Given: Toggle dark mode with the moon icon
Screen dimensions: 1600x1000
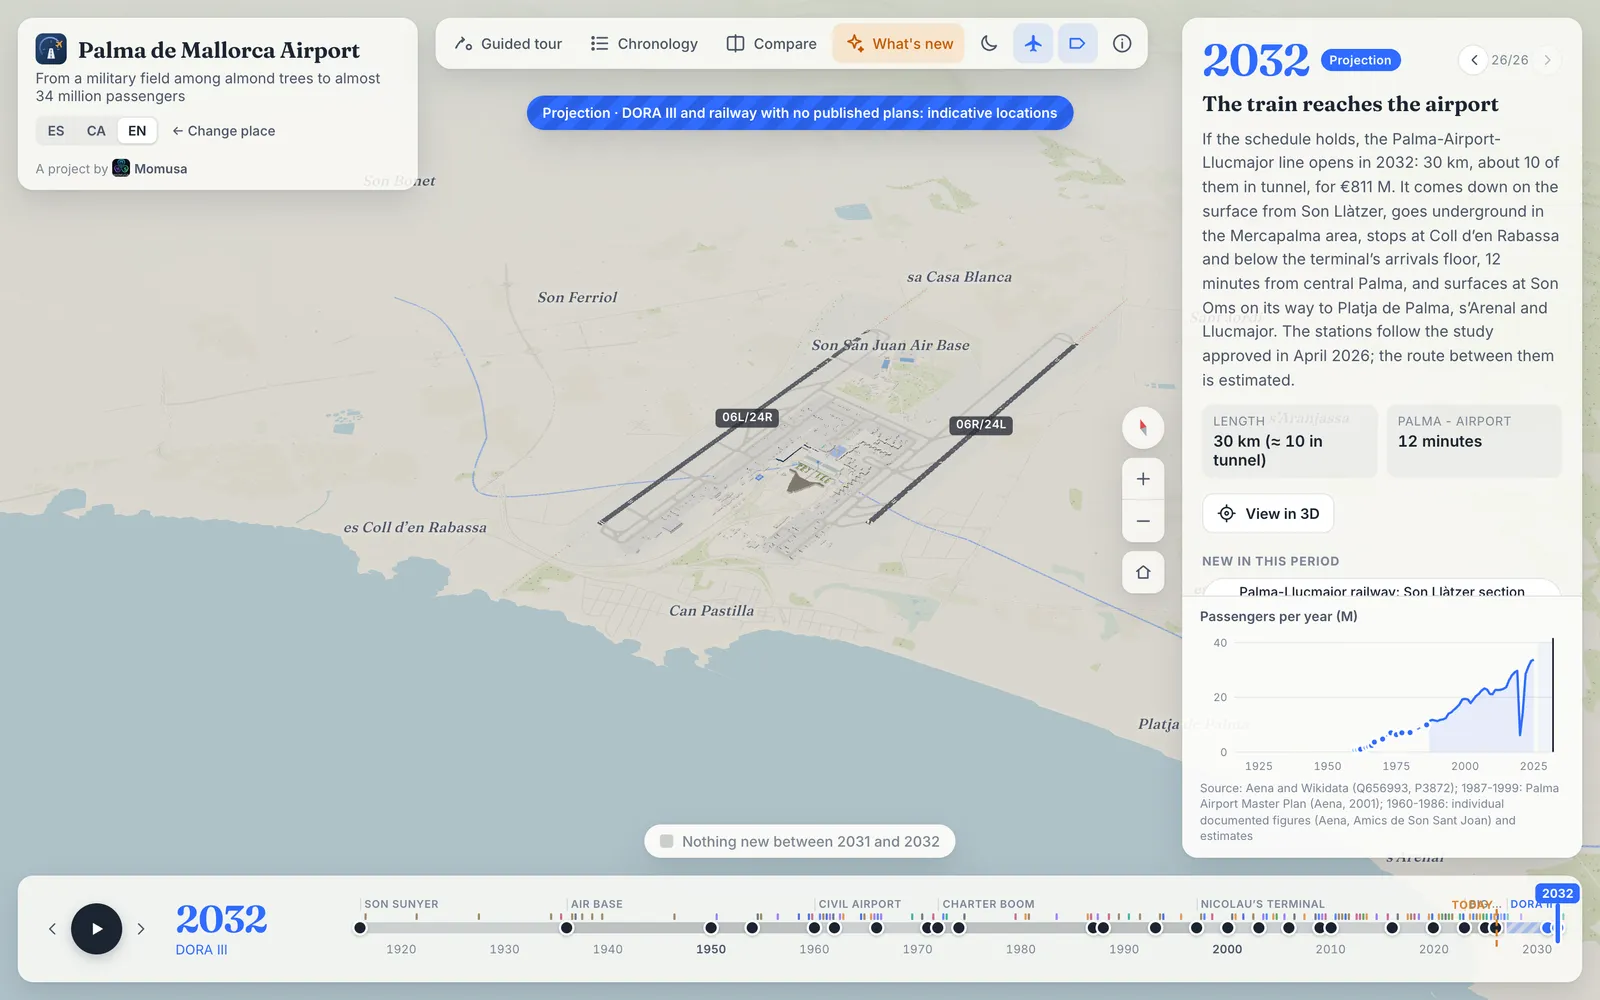Looking at the screenshot, I should pyautogui.click(x=989, y=44).
